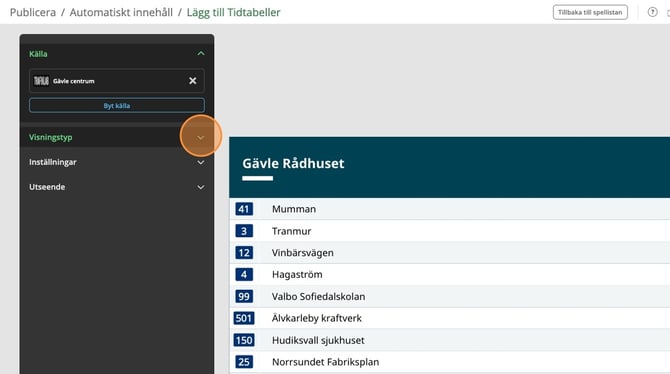670x374 pixels.
Task: Click the Gävle Rådhuset heading
Action: (293, 163)
